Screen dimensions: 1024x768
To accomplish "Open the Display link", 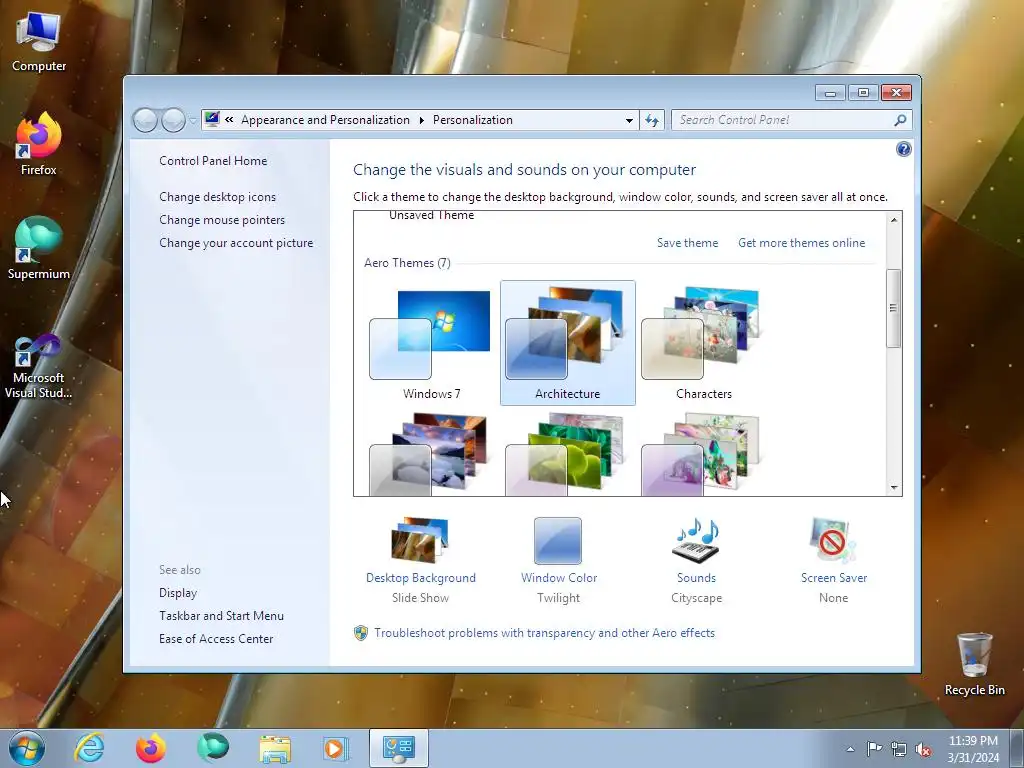I will pos(178,592).
